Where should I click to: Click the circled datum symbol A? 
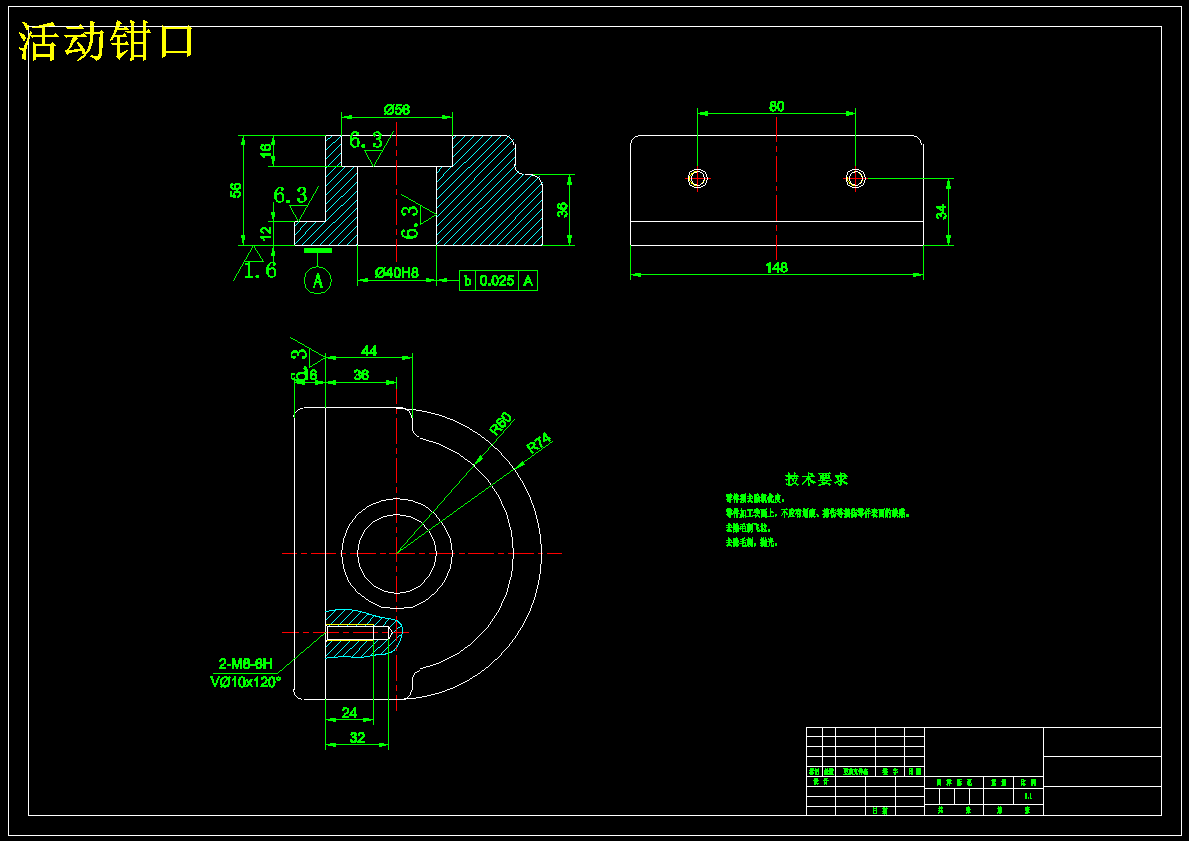(318, 281)
